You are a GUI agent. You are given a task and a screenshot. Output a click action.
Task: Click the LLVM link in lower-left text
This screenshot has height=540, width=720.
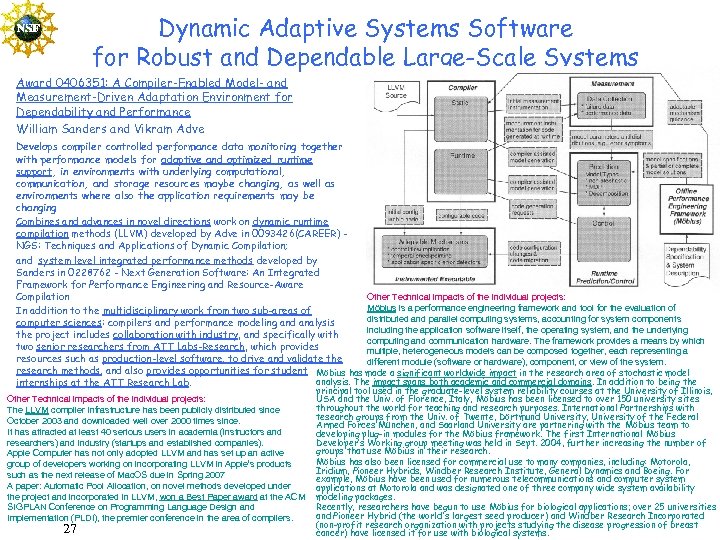tap(37, 410)
